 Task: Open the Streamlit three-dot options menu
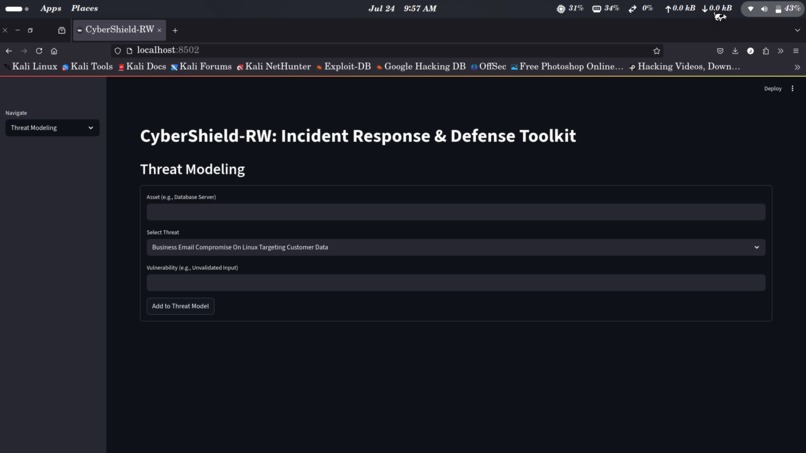[x=793, y=88]
